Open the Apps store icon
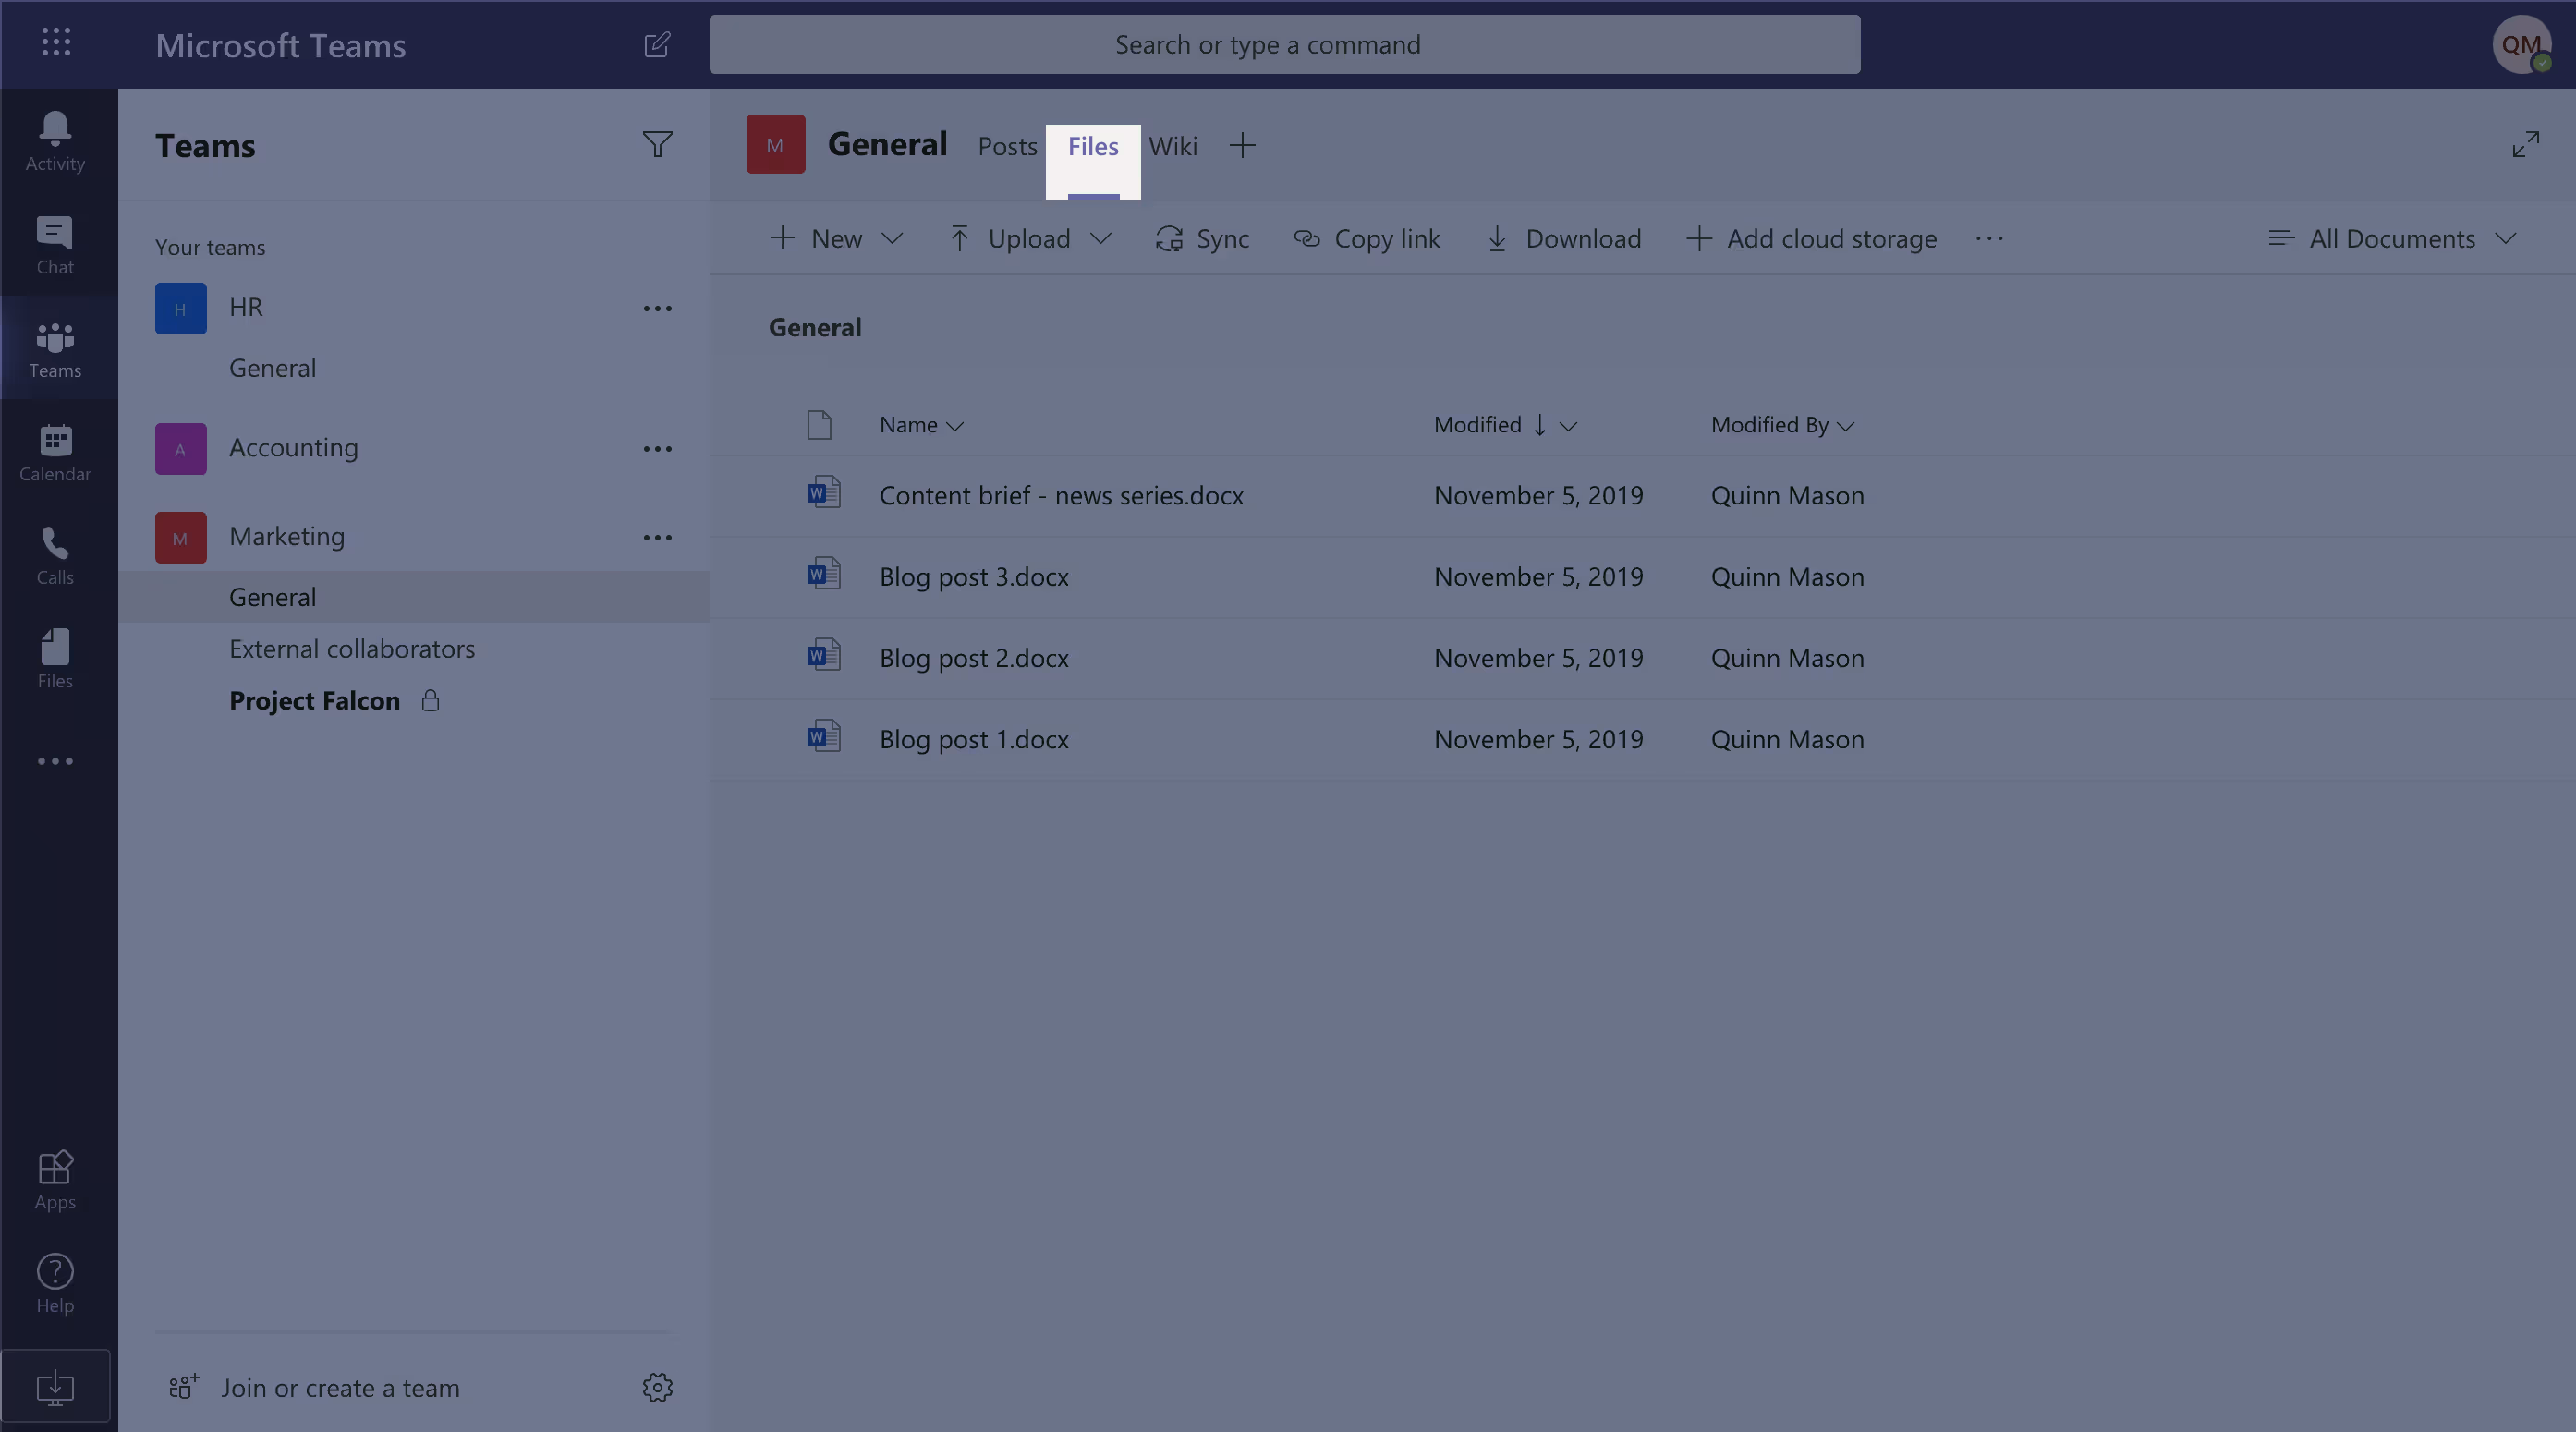2576x1432 pixels. 55,1180
